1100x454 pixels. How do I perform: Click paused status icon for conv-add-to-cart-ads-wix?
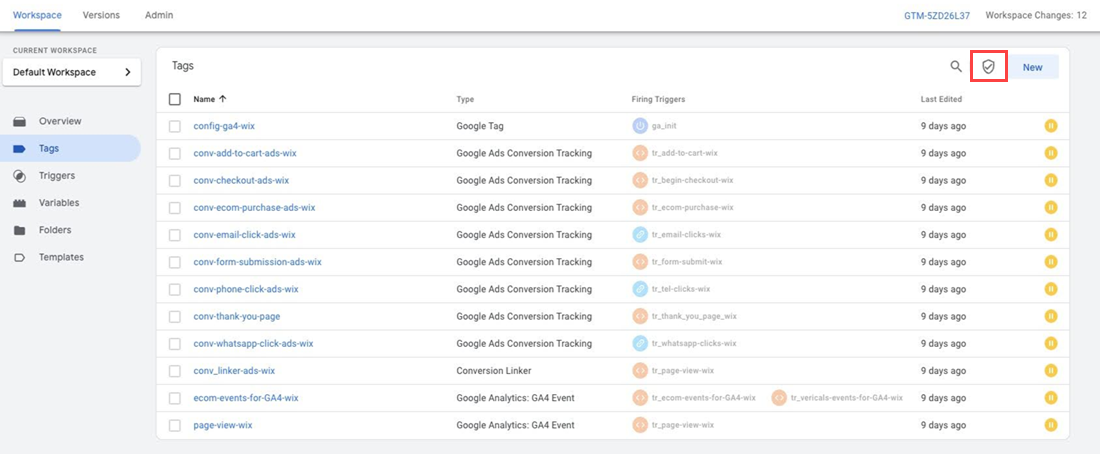(1050, 153)
